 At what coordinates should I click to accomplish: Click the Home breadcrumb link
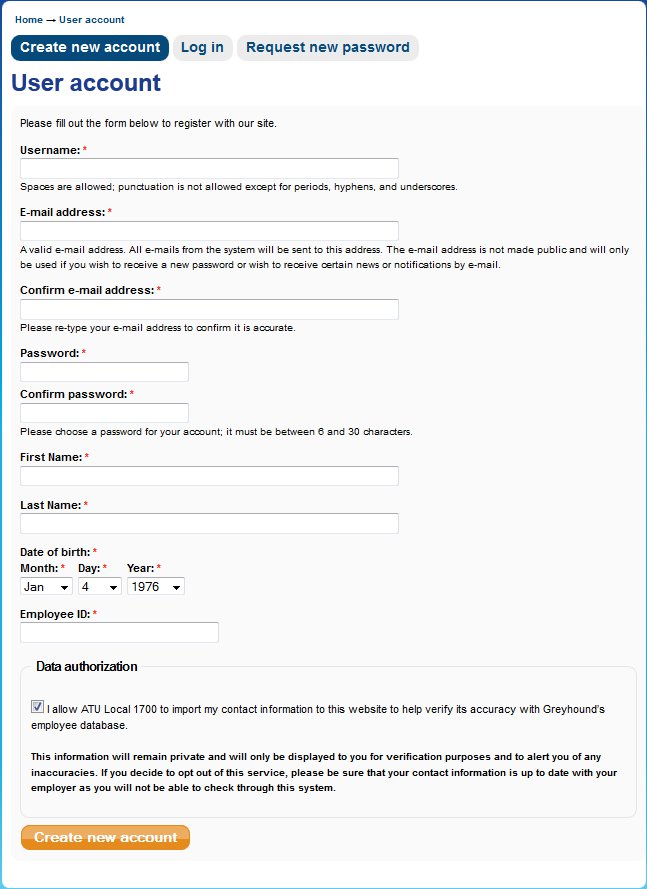point(29,20)
